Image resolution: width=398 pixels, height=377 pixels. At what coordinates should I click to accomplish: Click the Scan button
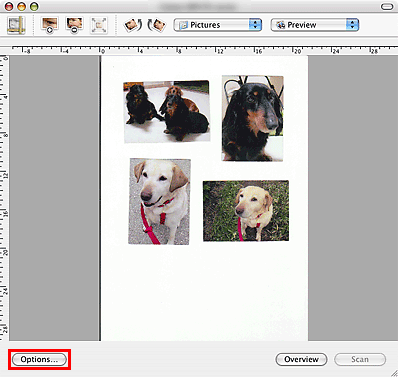[x=360, y=359]
